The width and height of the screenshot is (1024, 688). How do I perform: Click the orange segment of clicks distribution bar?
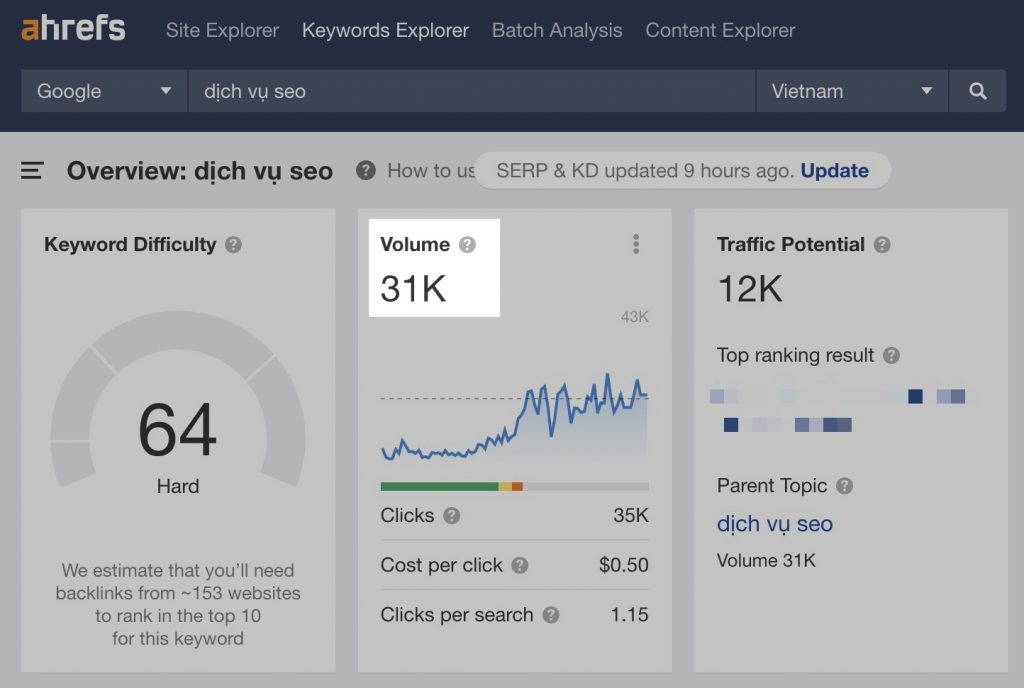click(x=517, y=486)
